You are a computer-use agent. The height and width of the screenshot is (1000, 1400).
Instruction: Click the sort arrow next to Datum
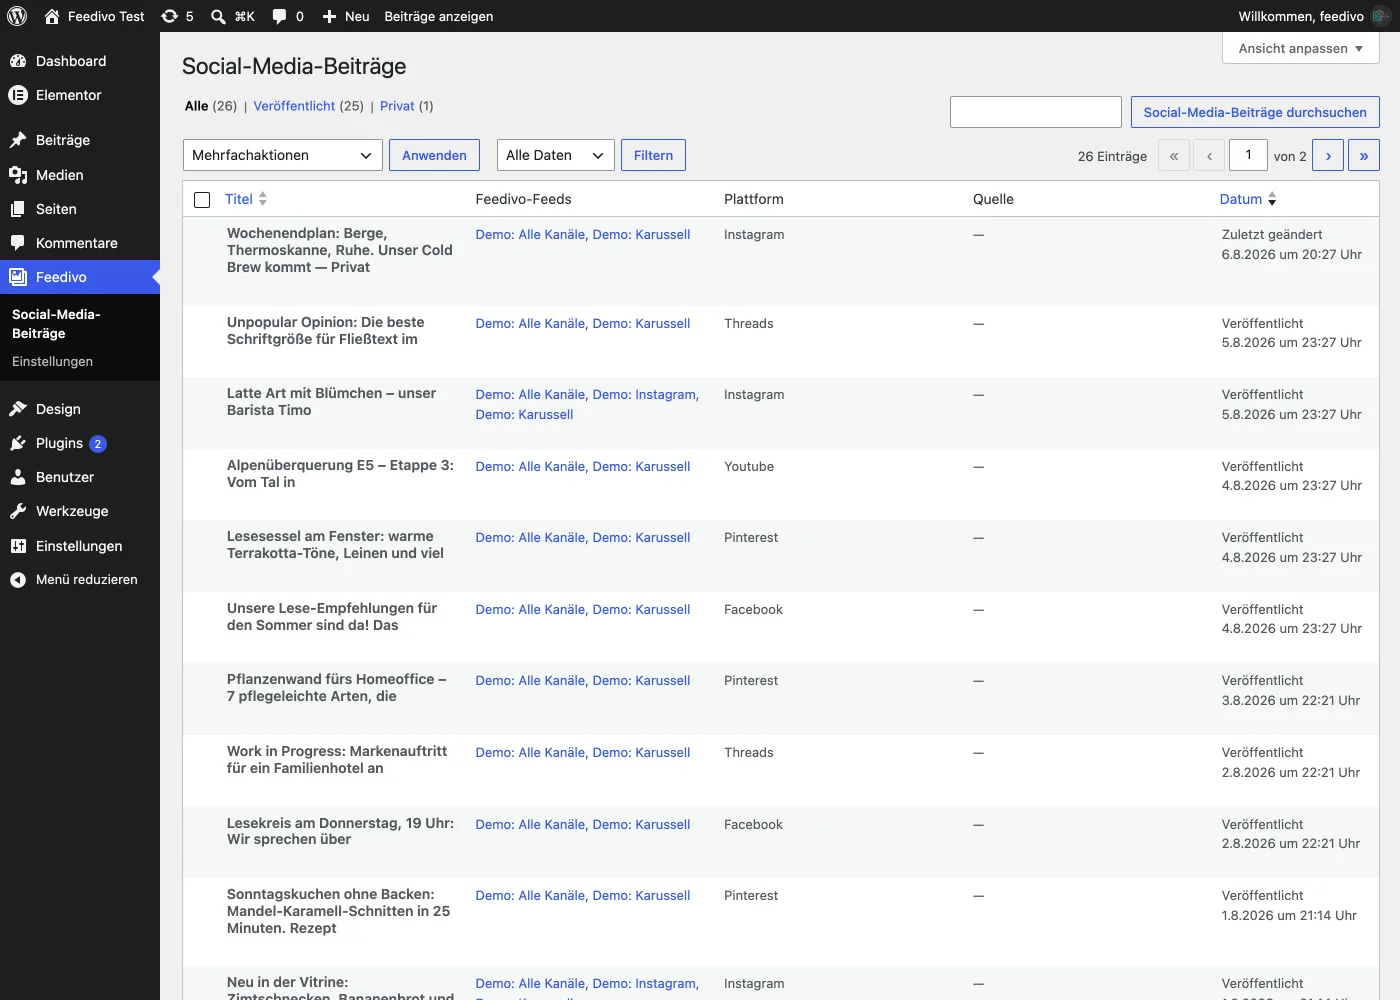(x=1272, y=199)
